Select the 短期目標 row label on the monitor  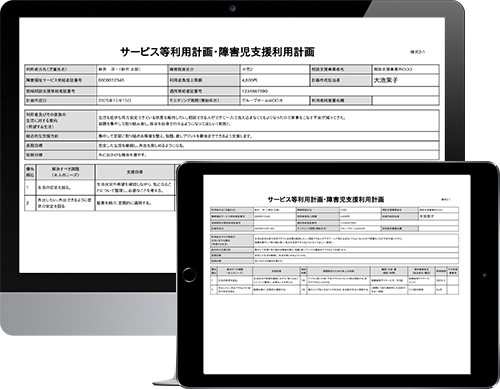[61, 155]
